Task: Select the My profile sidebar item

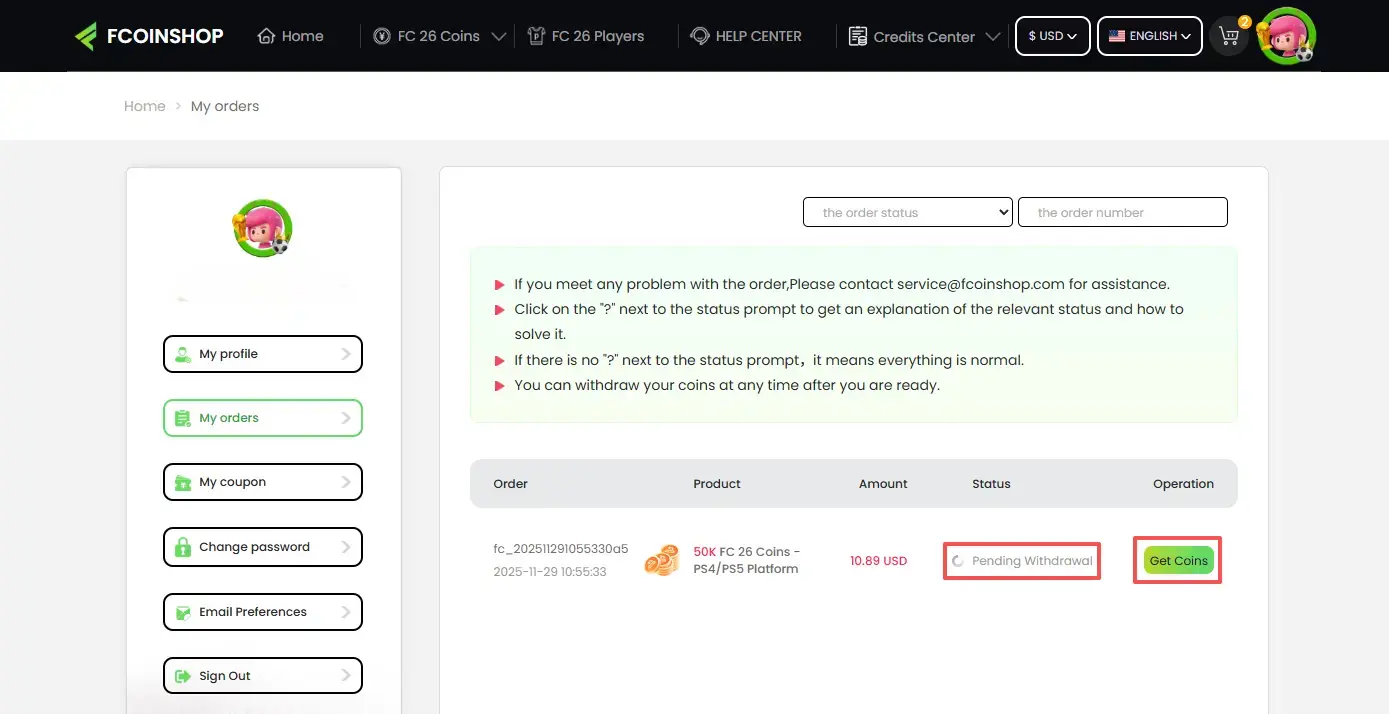Action: 262,353
